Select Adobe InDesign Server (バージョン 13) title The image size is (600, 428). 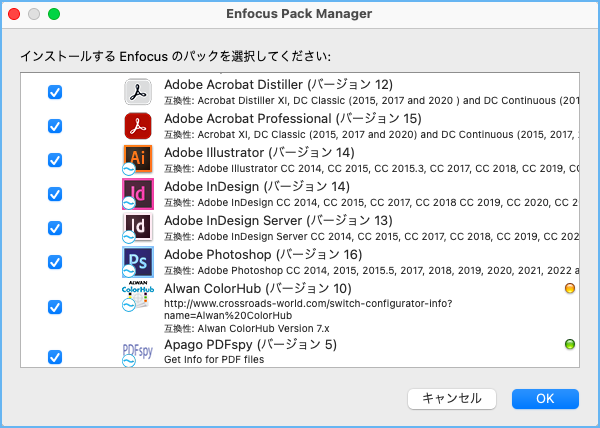(278, 220)
